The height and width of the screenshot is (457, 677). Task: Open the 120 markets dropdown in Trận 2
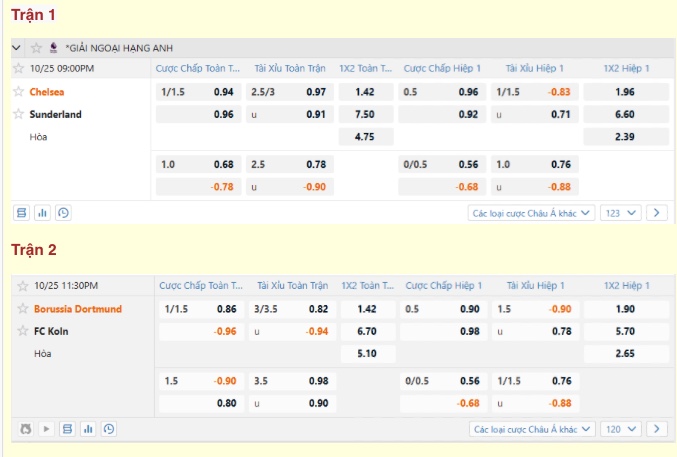pos(621,429)
